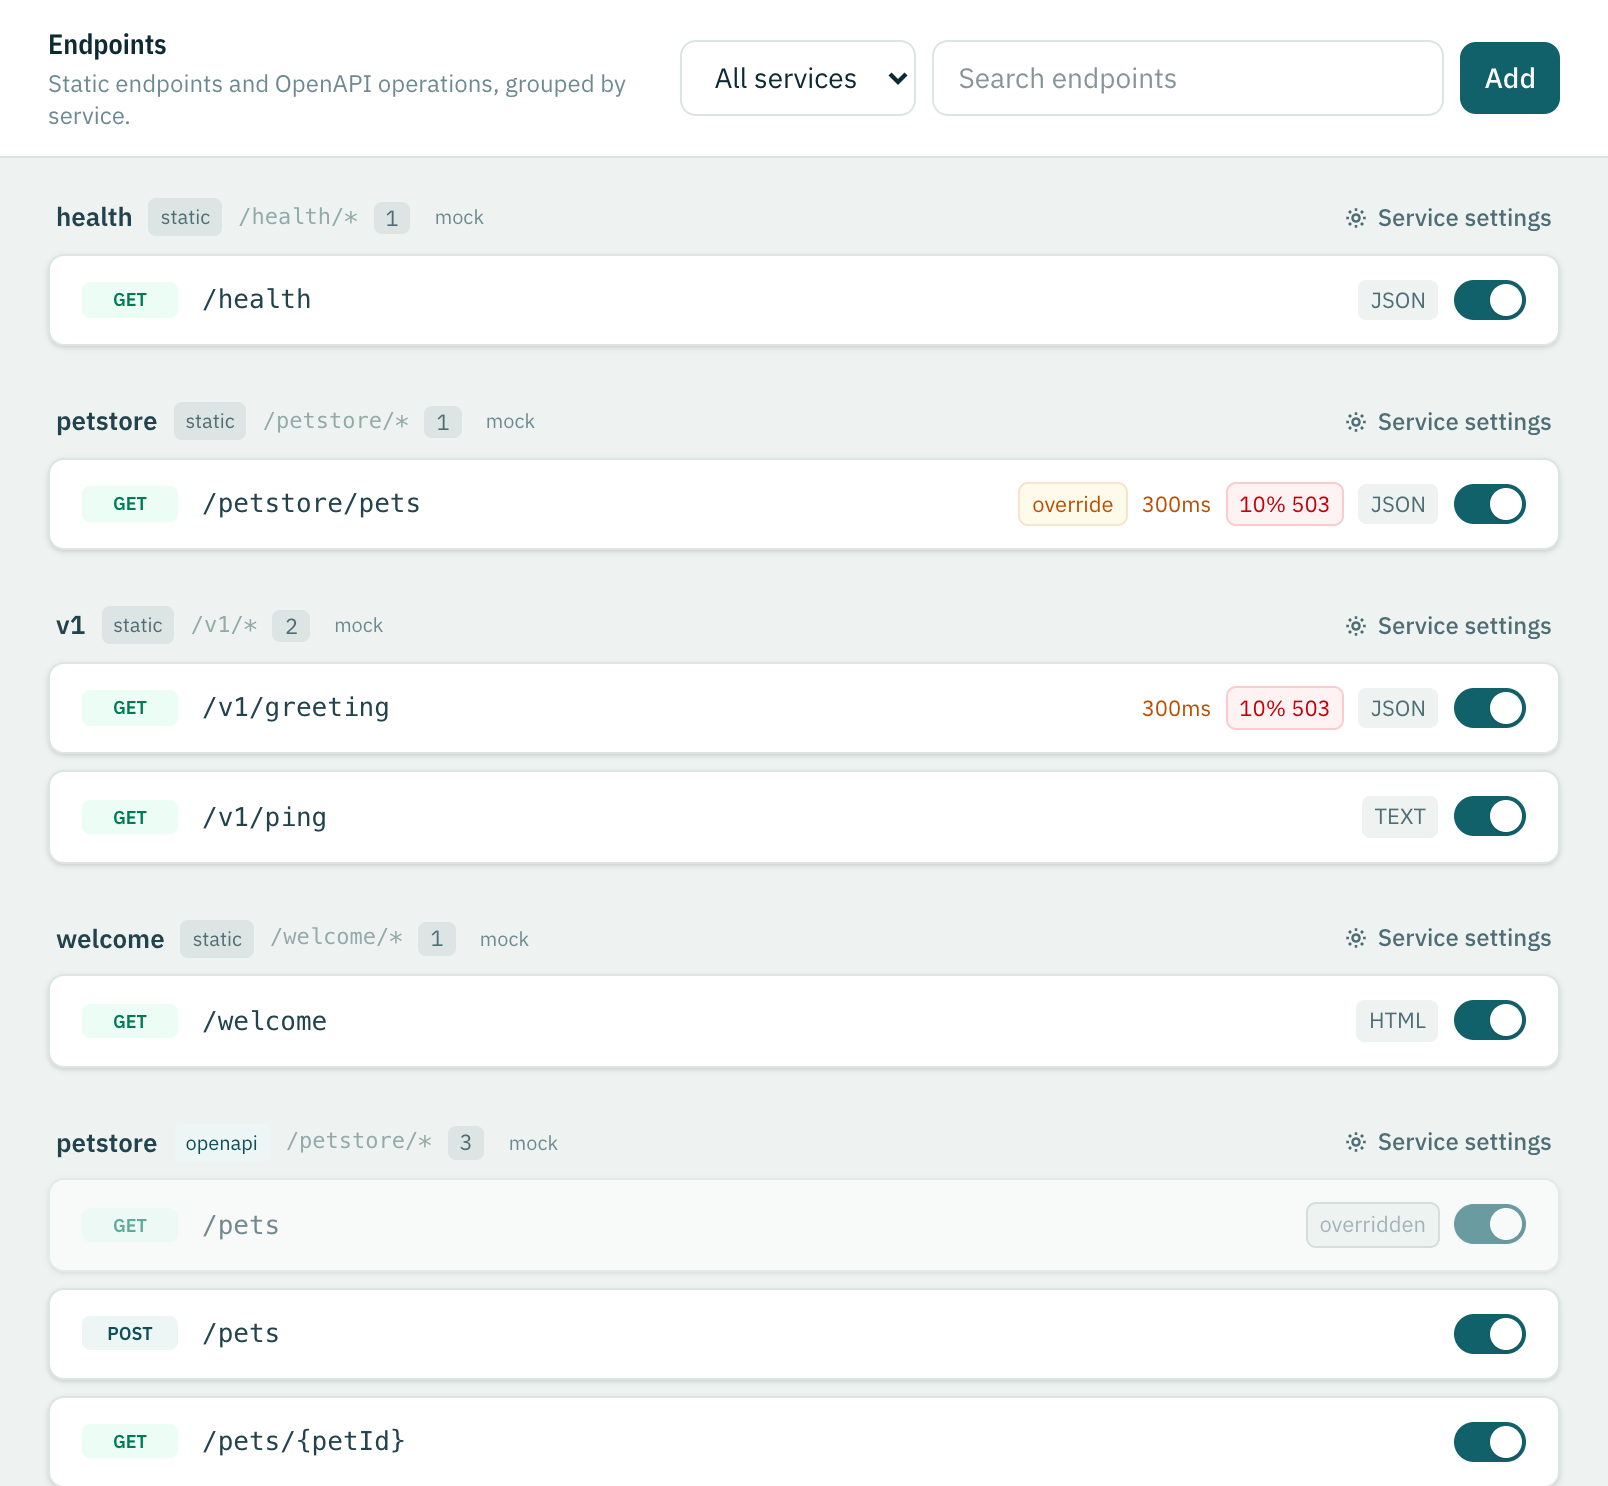Click the gear icon for v1 service settings

coord(1355,626)
